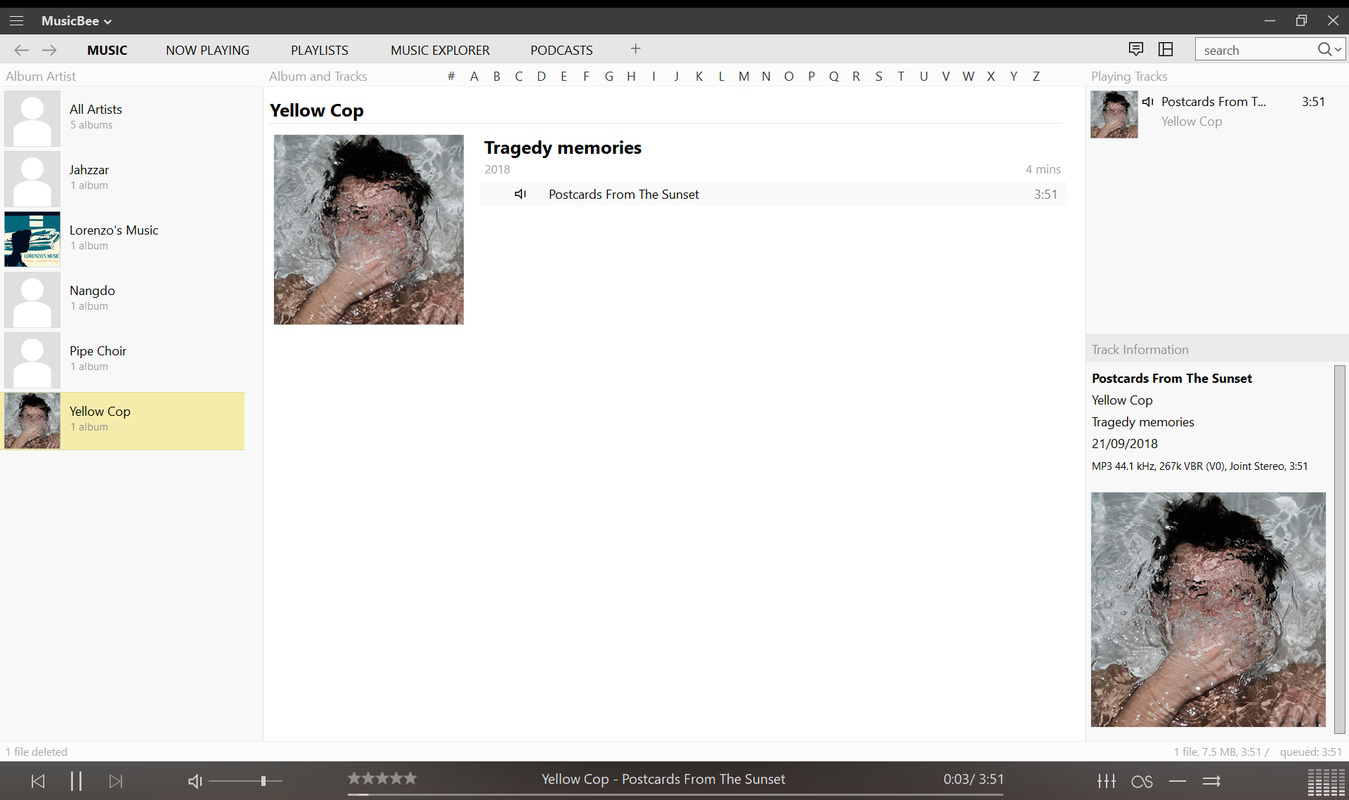Toggle the repeat mode dash icon

[x=1178, y=781]
